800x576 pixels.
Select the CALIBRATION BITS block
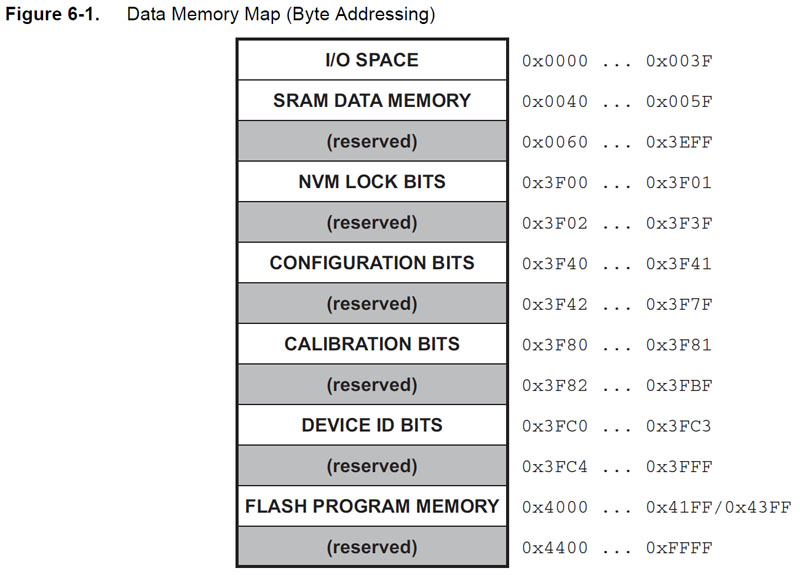(x=372, y=344)
